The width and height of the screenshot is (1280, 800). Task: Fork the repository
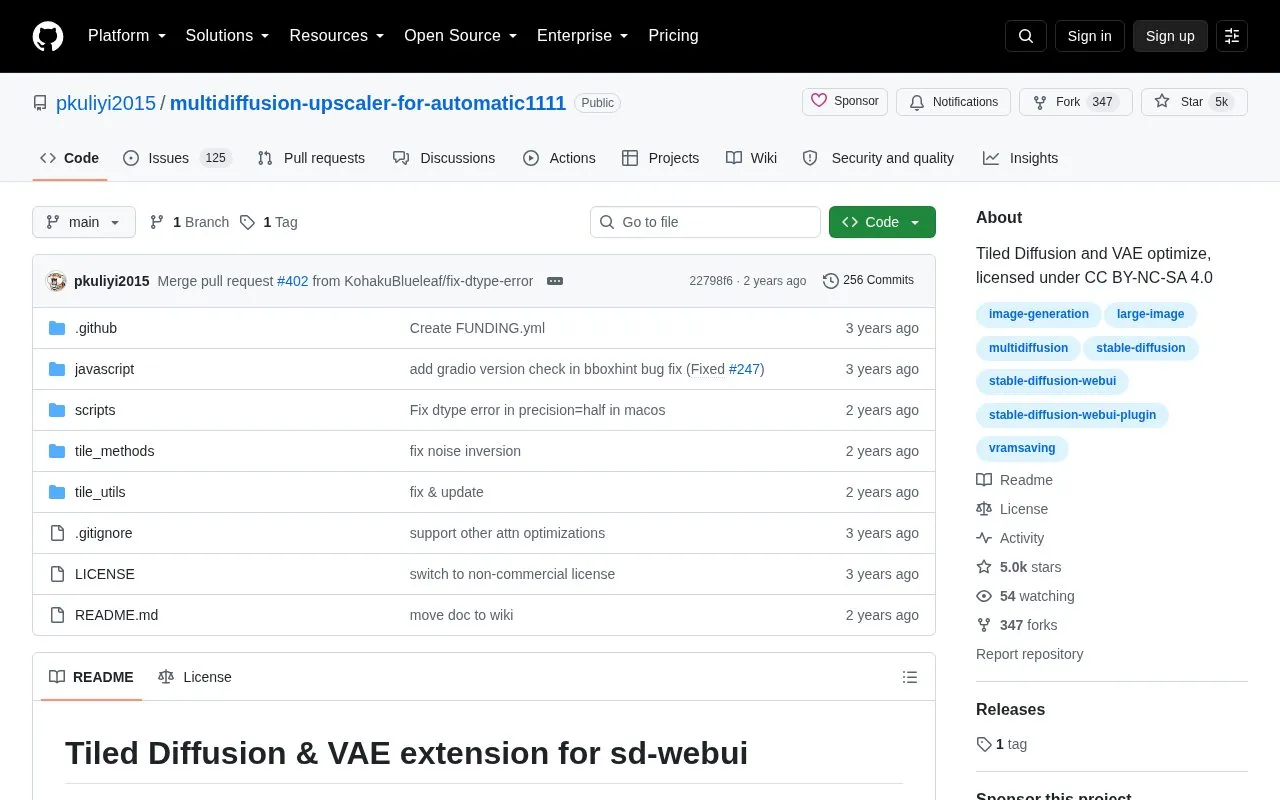[1075, 102]
